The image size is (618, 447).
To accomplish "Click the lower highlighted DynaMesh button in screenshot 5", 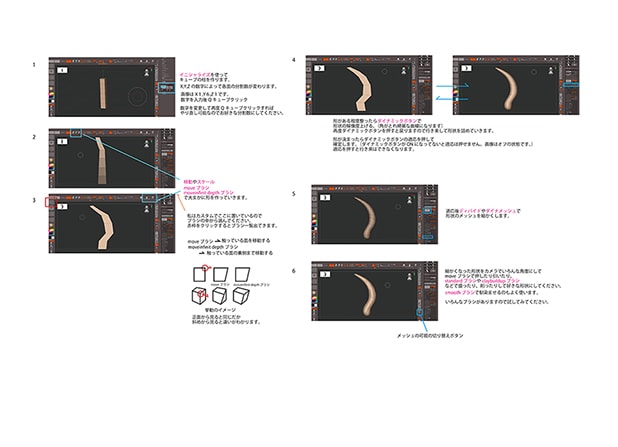I will [428, 237].
